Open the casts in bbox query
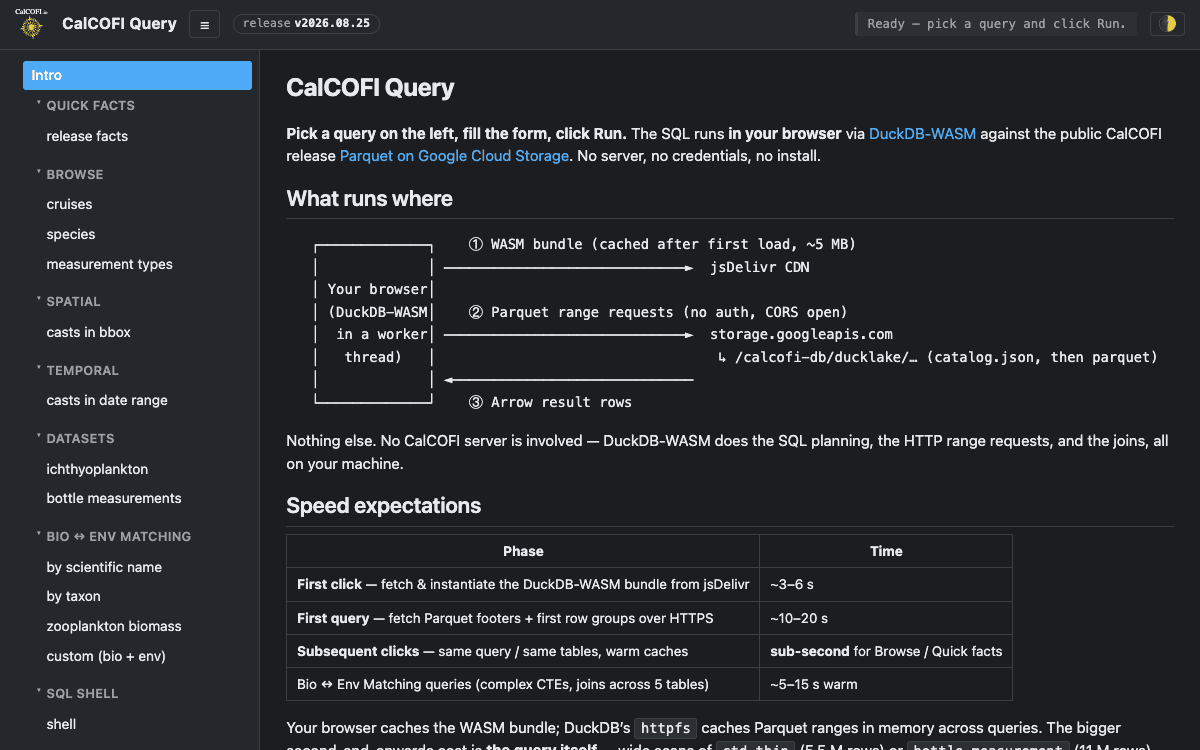Screen dimensions: 1200x750 [88, 332]
